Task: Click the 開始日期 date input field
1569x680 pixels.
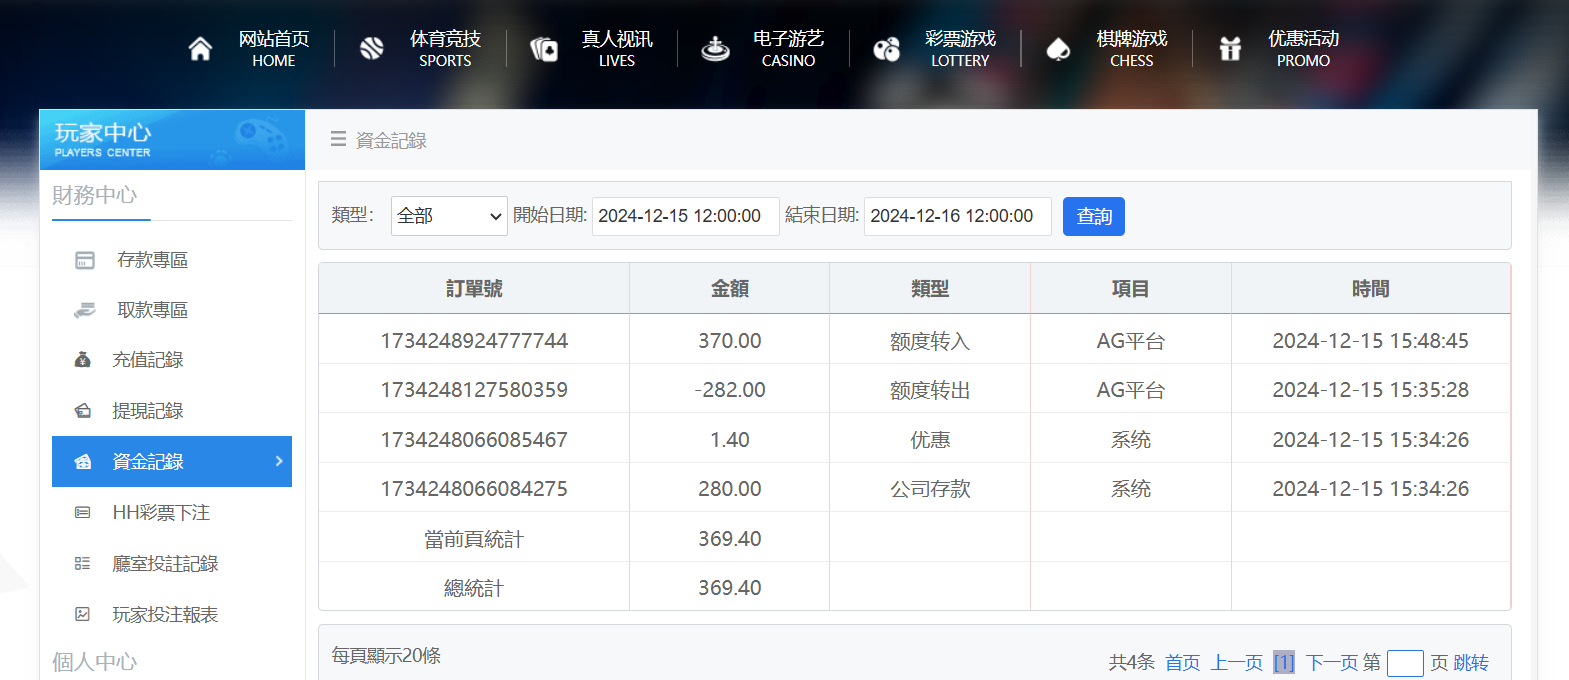Action: click(685, 216)
